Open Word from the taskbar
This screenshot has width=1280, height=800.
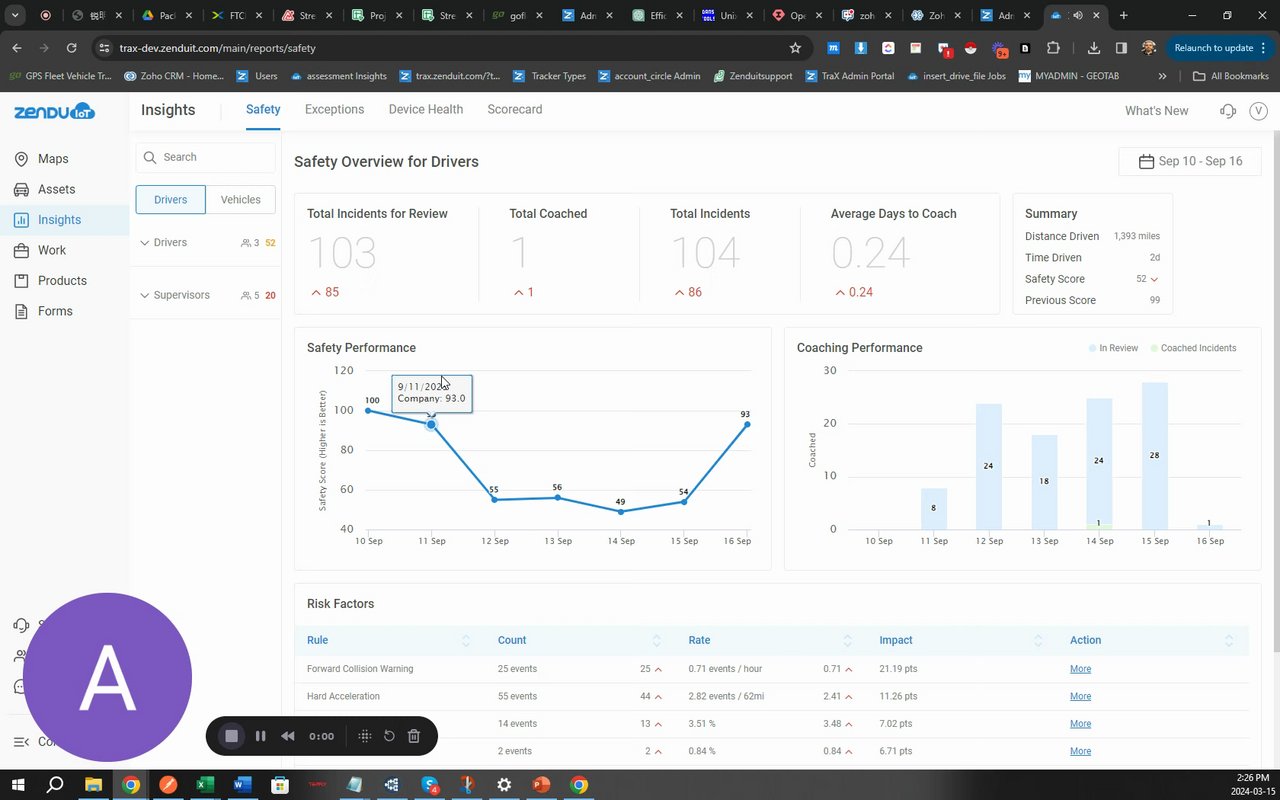point(242,785)
